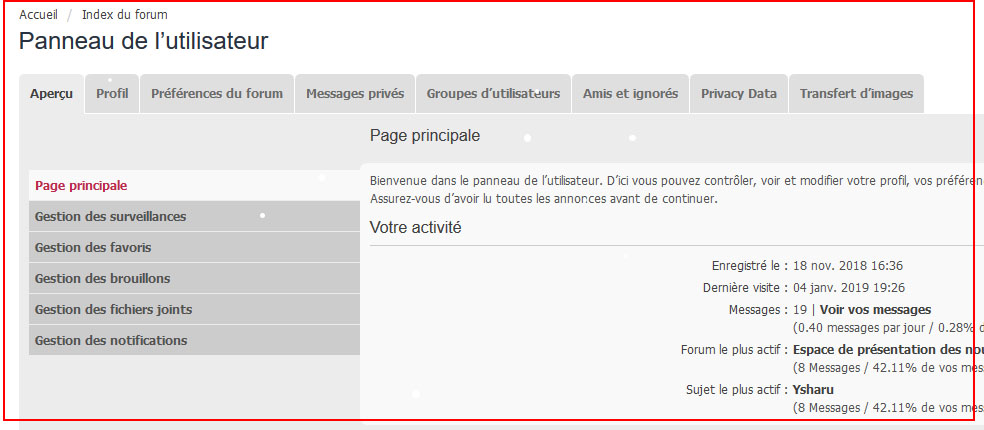Screen dimensions: 984x430
Task: Open the Messages privés tab
Action: click(355, 94)
